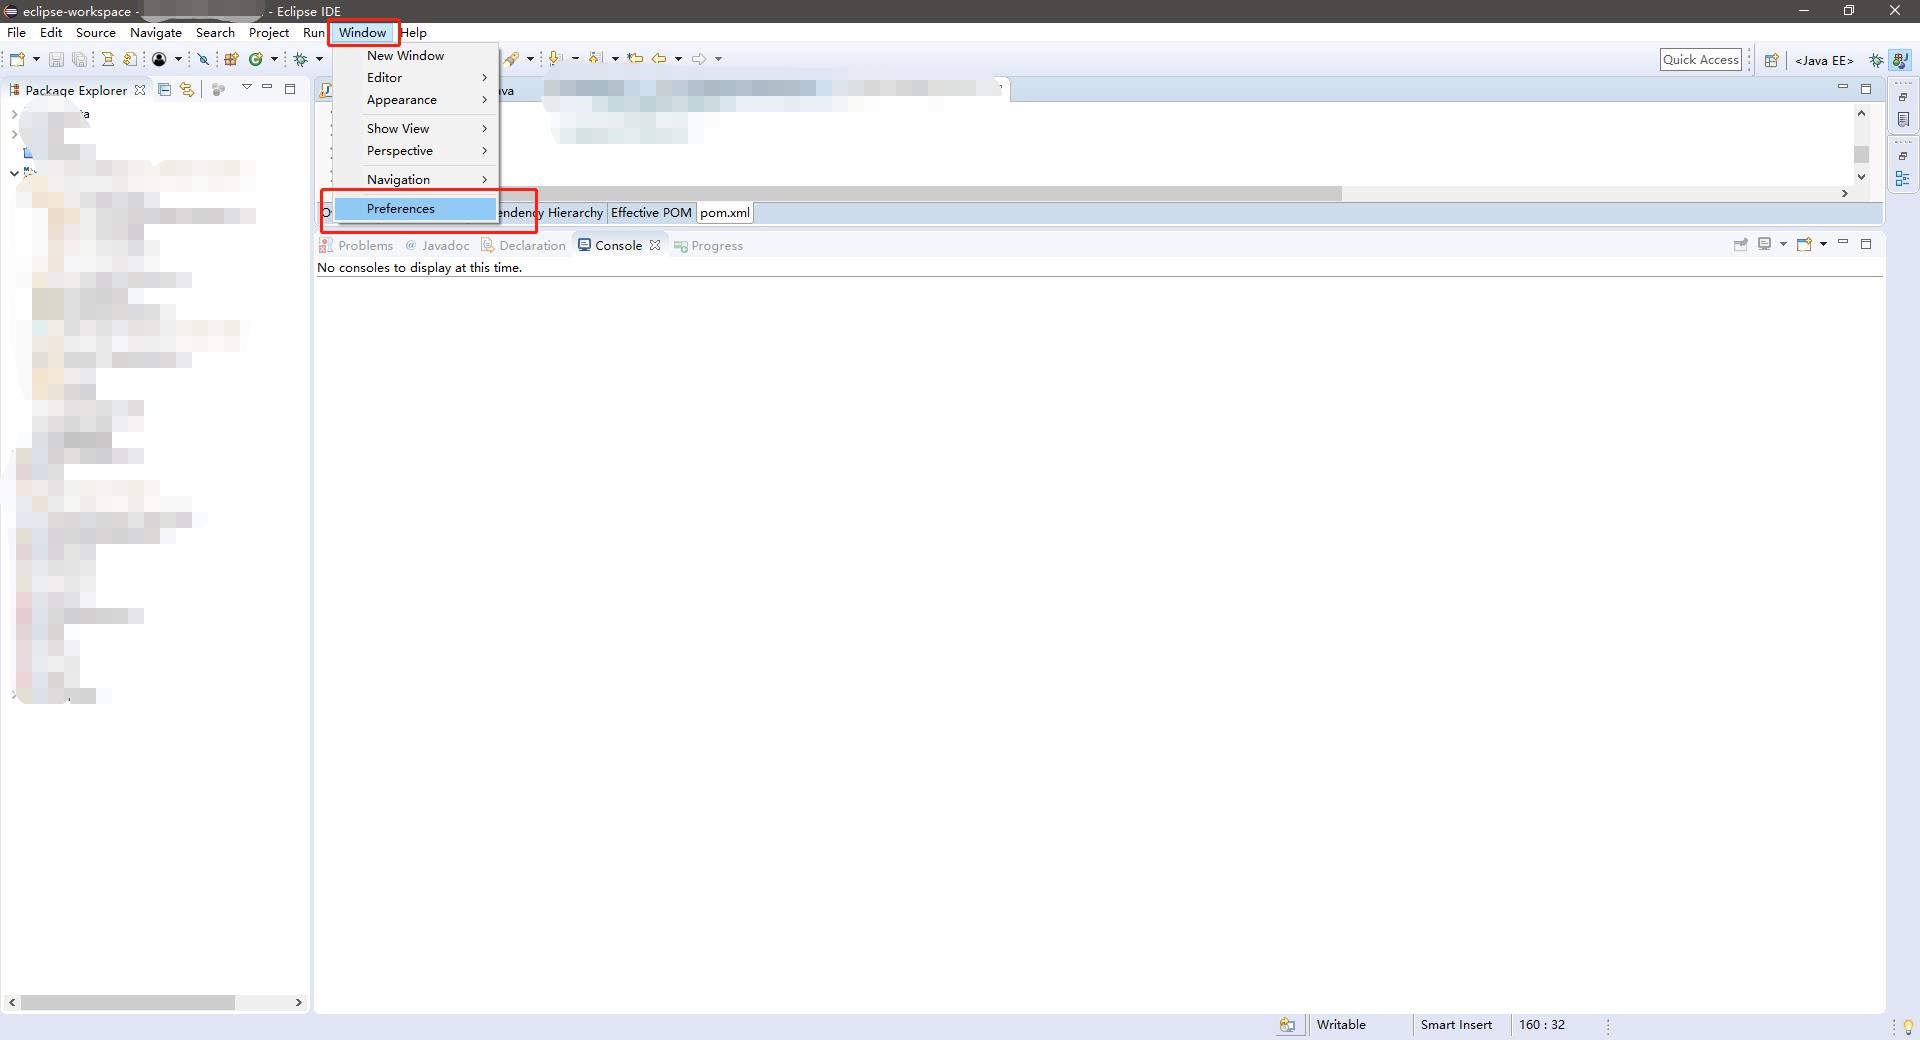
Task: Click the green Run refresh toolbar icon
Action: [256, 59]
